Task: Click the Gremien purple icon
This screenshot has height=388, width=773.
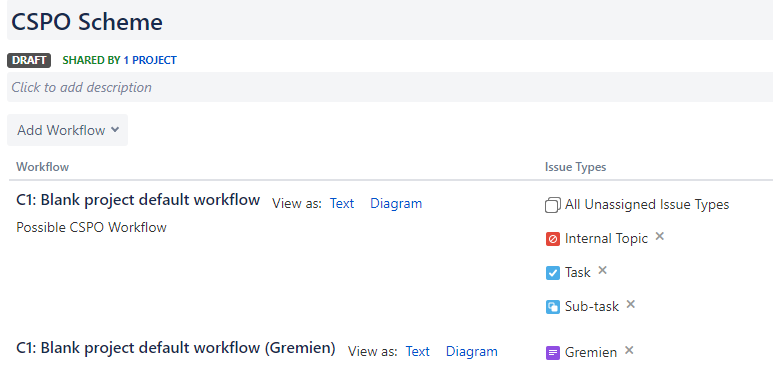Action: (553, 353)
